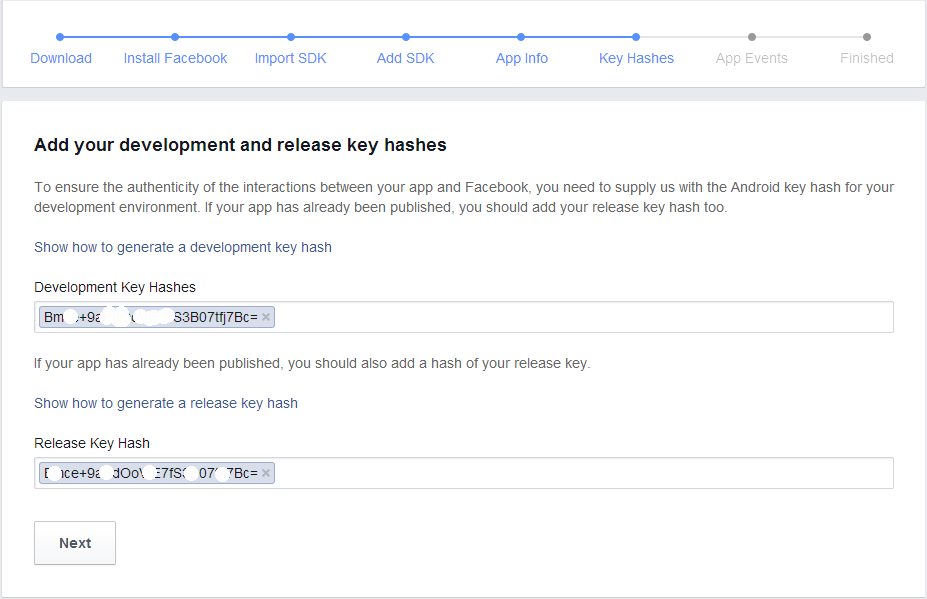
Task: Click the Next button
Action: 75,543
